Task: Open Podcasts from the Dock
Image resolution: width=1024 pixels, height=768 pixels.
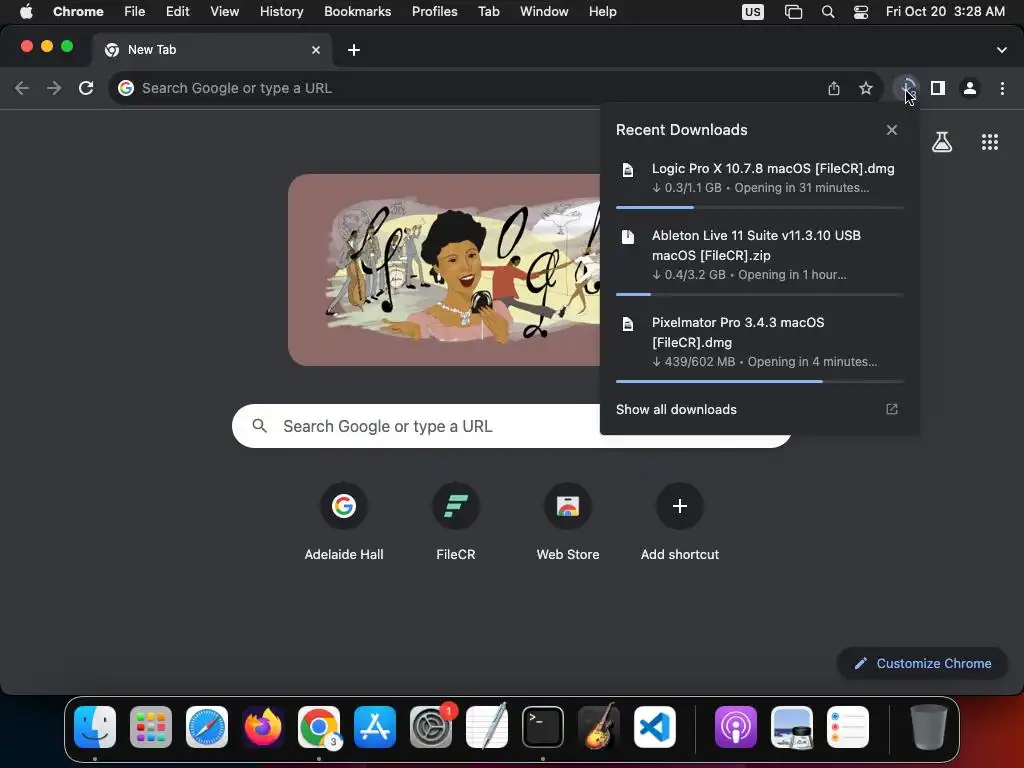Action: (x=736, y=727)
